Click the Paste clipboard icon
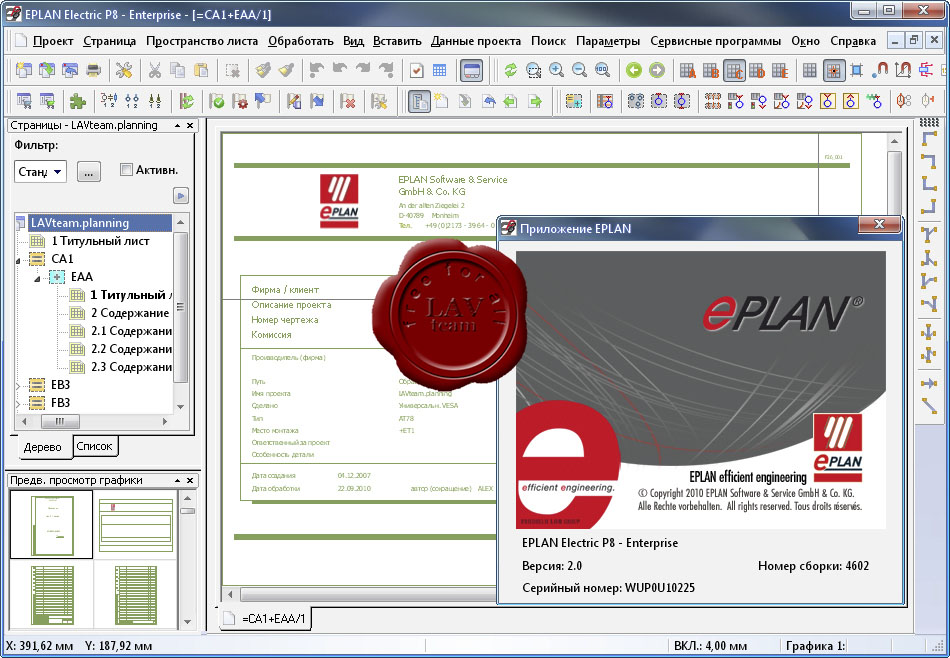The width and height of the screenshot is (950, 658). pyautogui.click(x=201, y=70)
